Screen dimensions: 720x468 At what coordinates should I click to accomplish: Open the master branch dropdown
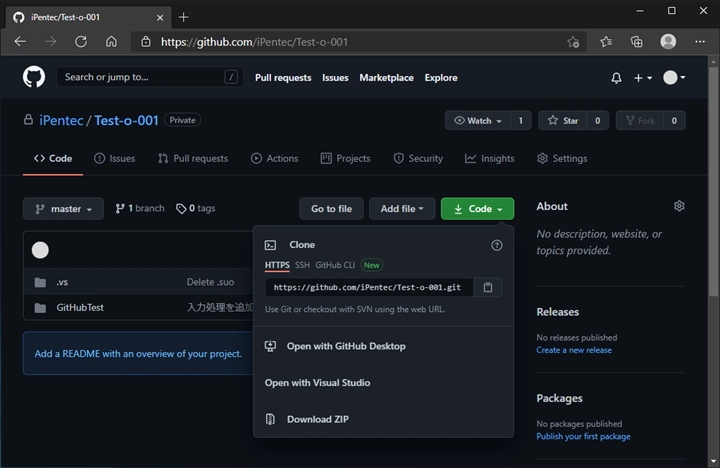(x=63, y=209)
